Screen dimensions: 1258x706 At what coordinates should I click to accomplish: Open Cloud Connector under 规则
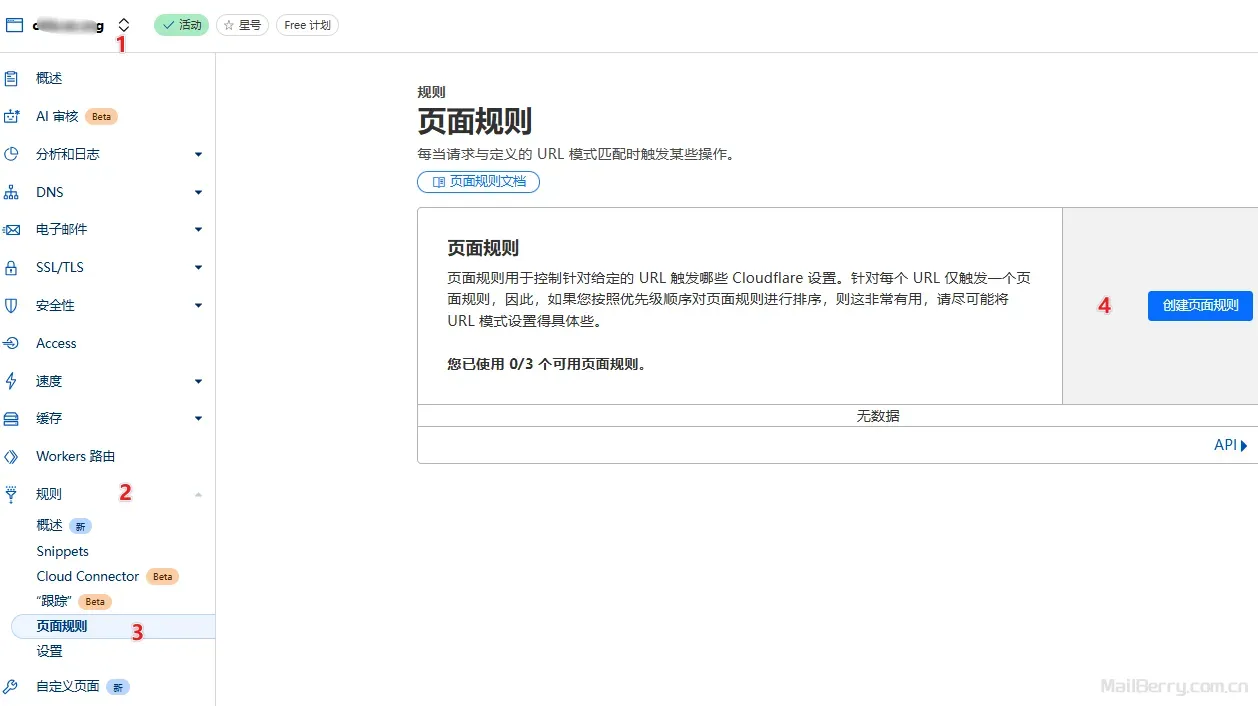coord(88,576)
